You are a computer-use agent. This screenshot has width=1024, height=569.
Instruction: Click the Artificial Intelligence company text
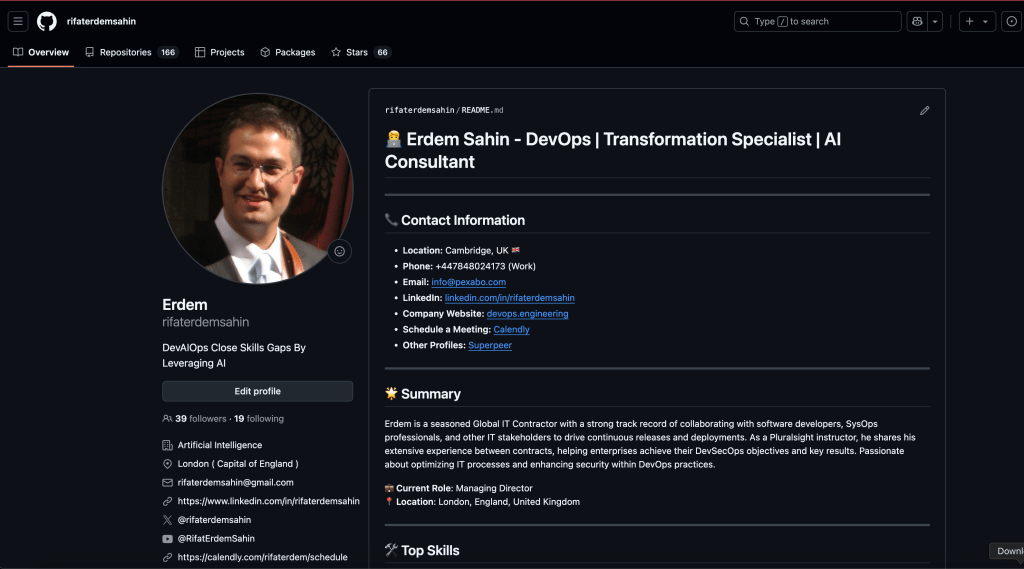pos(219,446)
